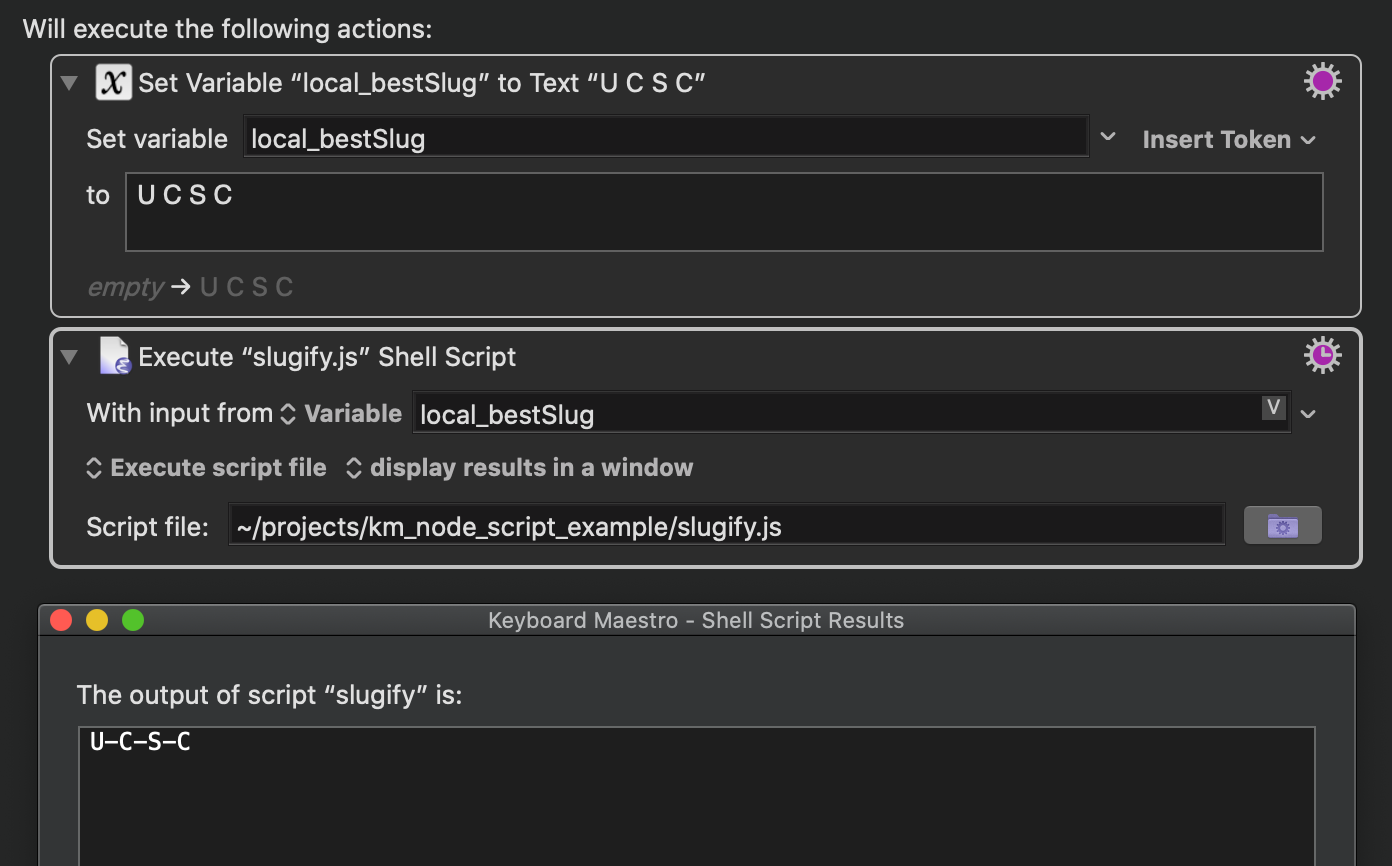The height and width of the screenshot is (866, 1392).
Task: Click the "to" text area containing U C S C
Action: point(724,212)
